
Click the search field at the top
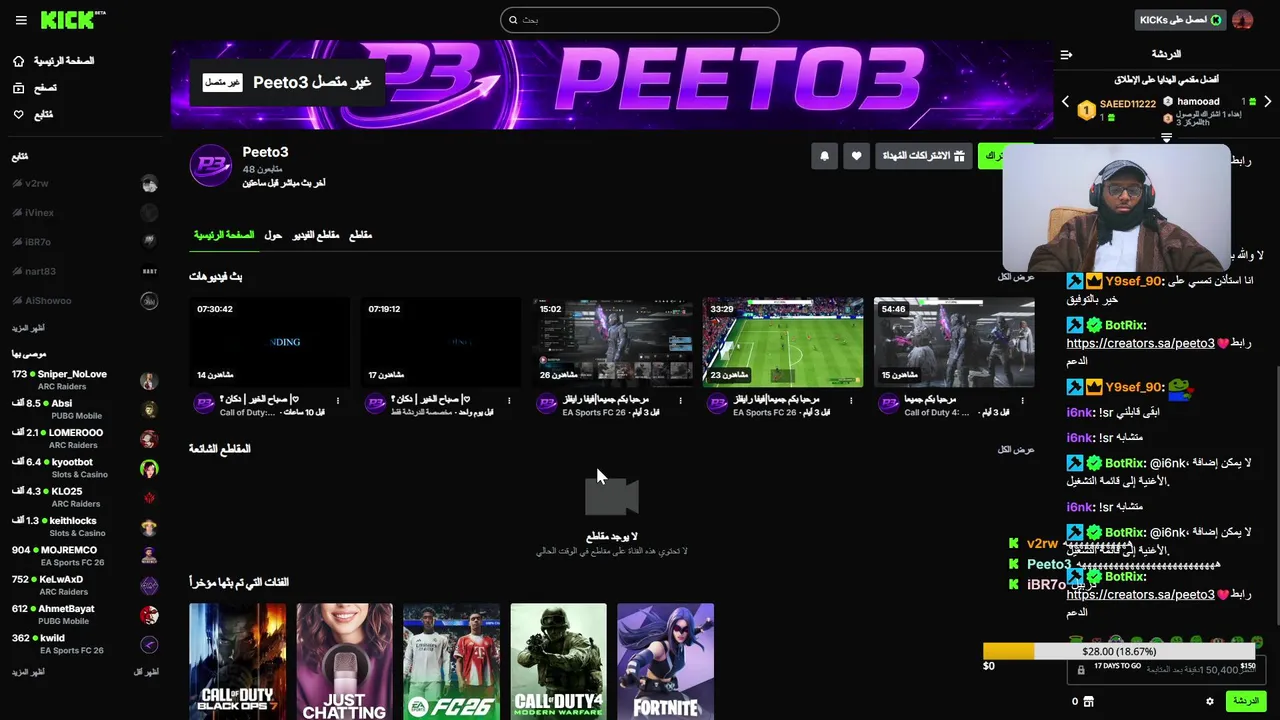pyautogui.click(x=640, y=20)
